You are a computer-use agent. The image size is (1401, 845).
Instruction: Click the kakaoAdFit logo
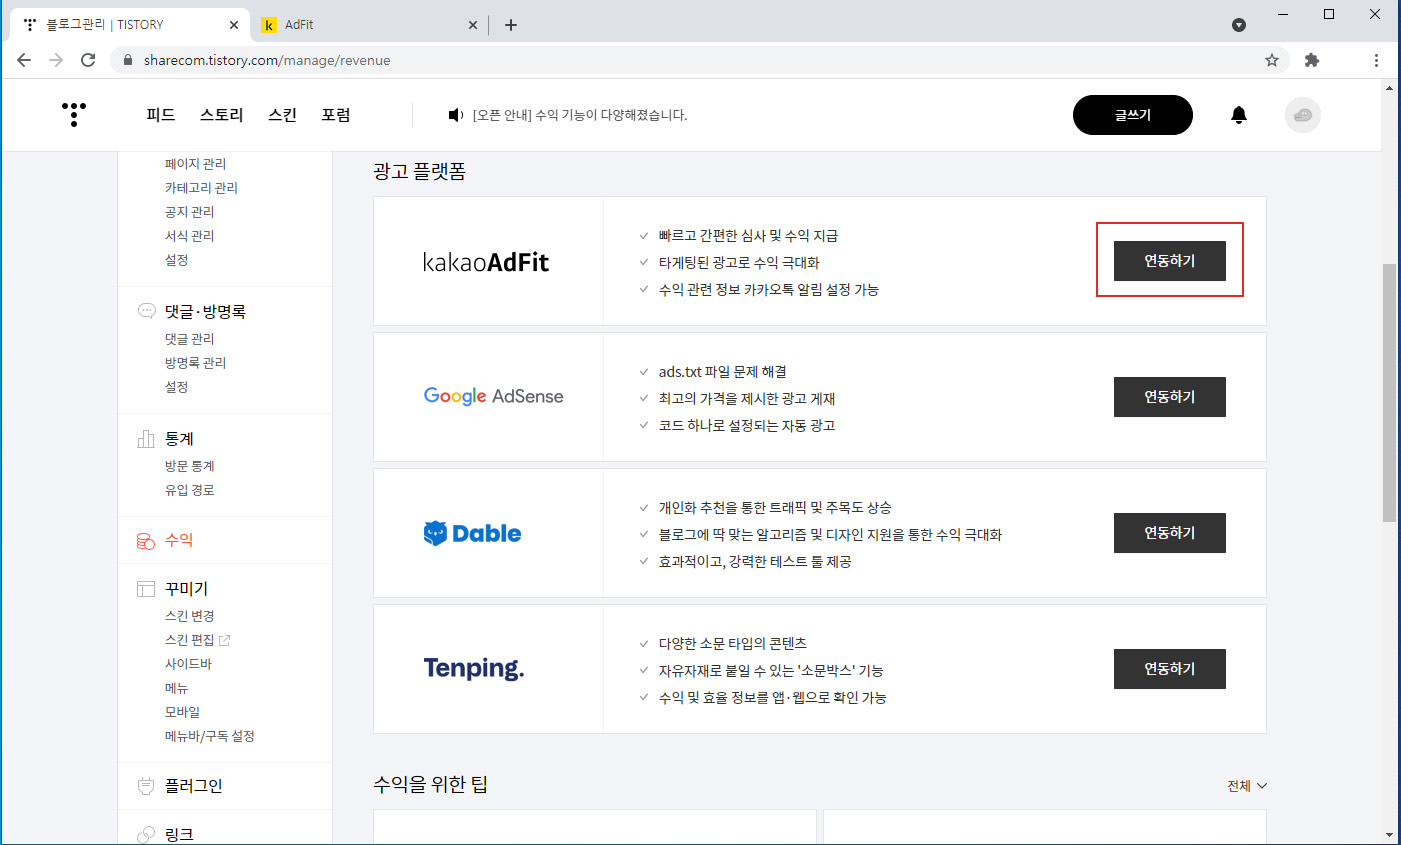coord(486,262)
